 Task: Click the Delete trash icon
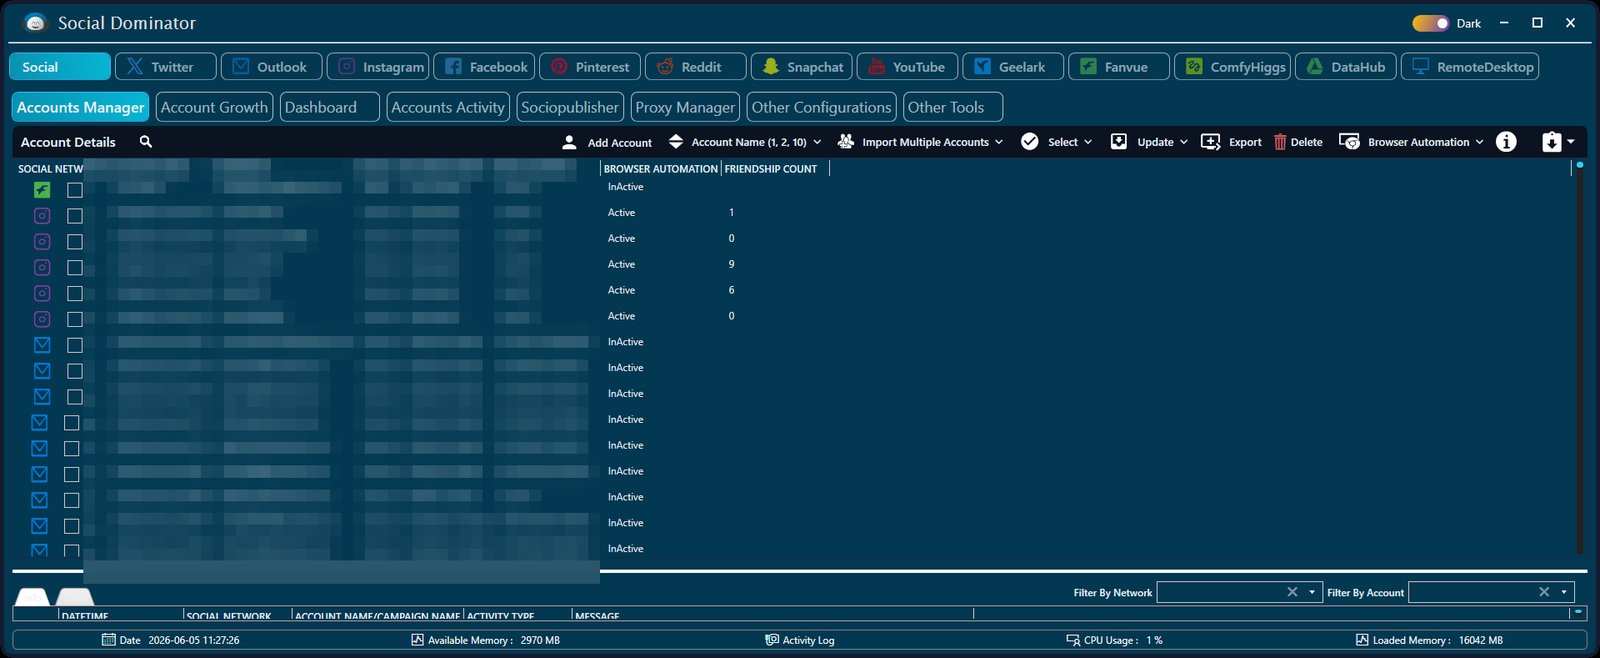1280,142
